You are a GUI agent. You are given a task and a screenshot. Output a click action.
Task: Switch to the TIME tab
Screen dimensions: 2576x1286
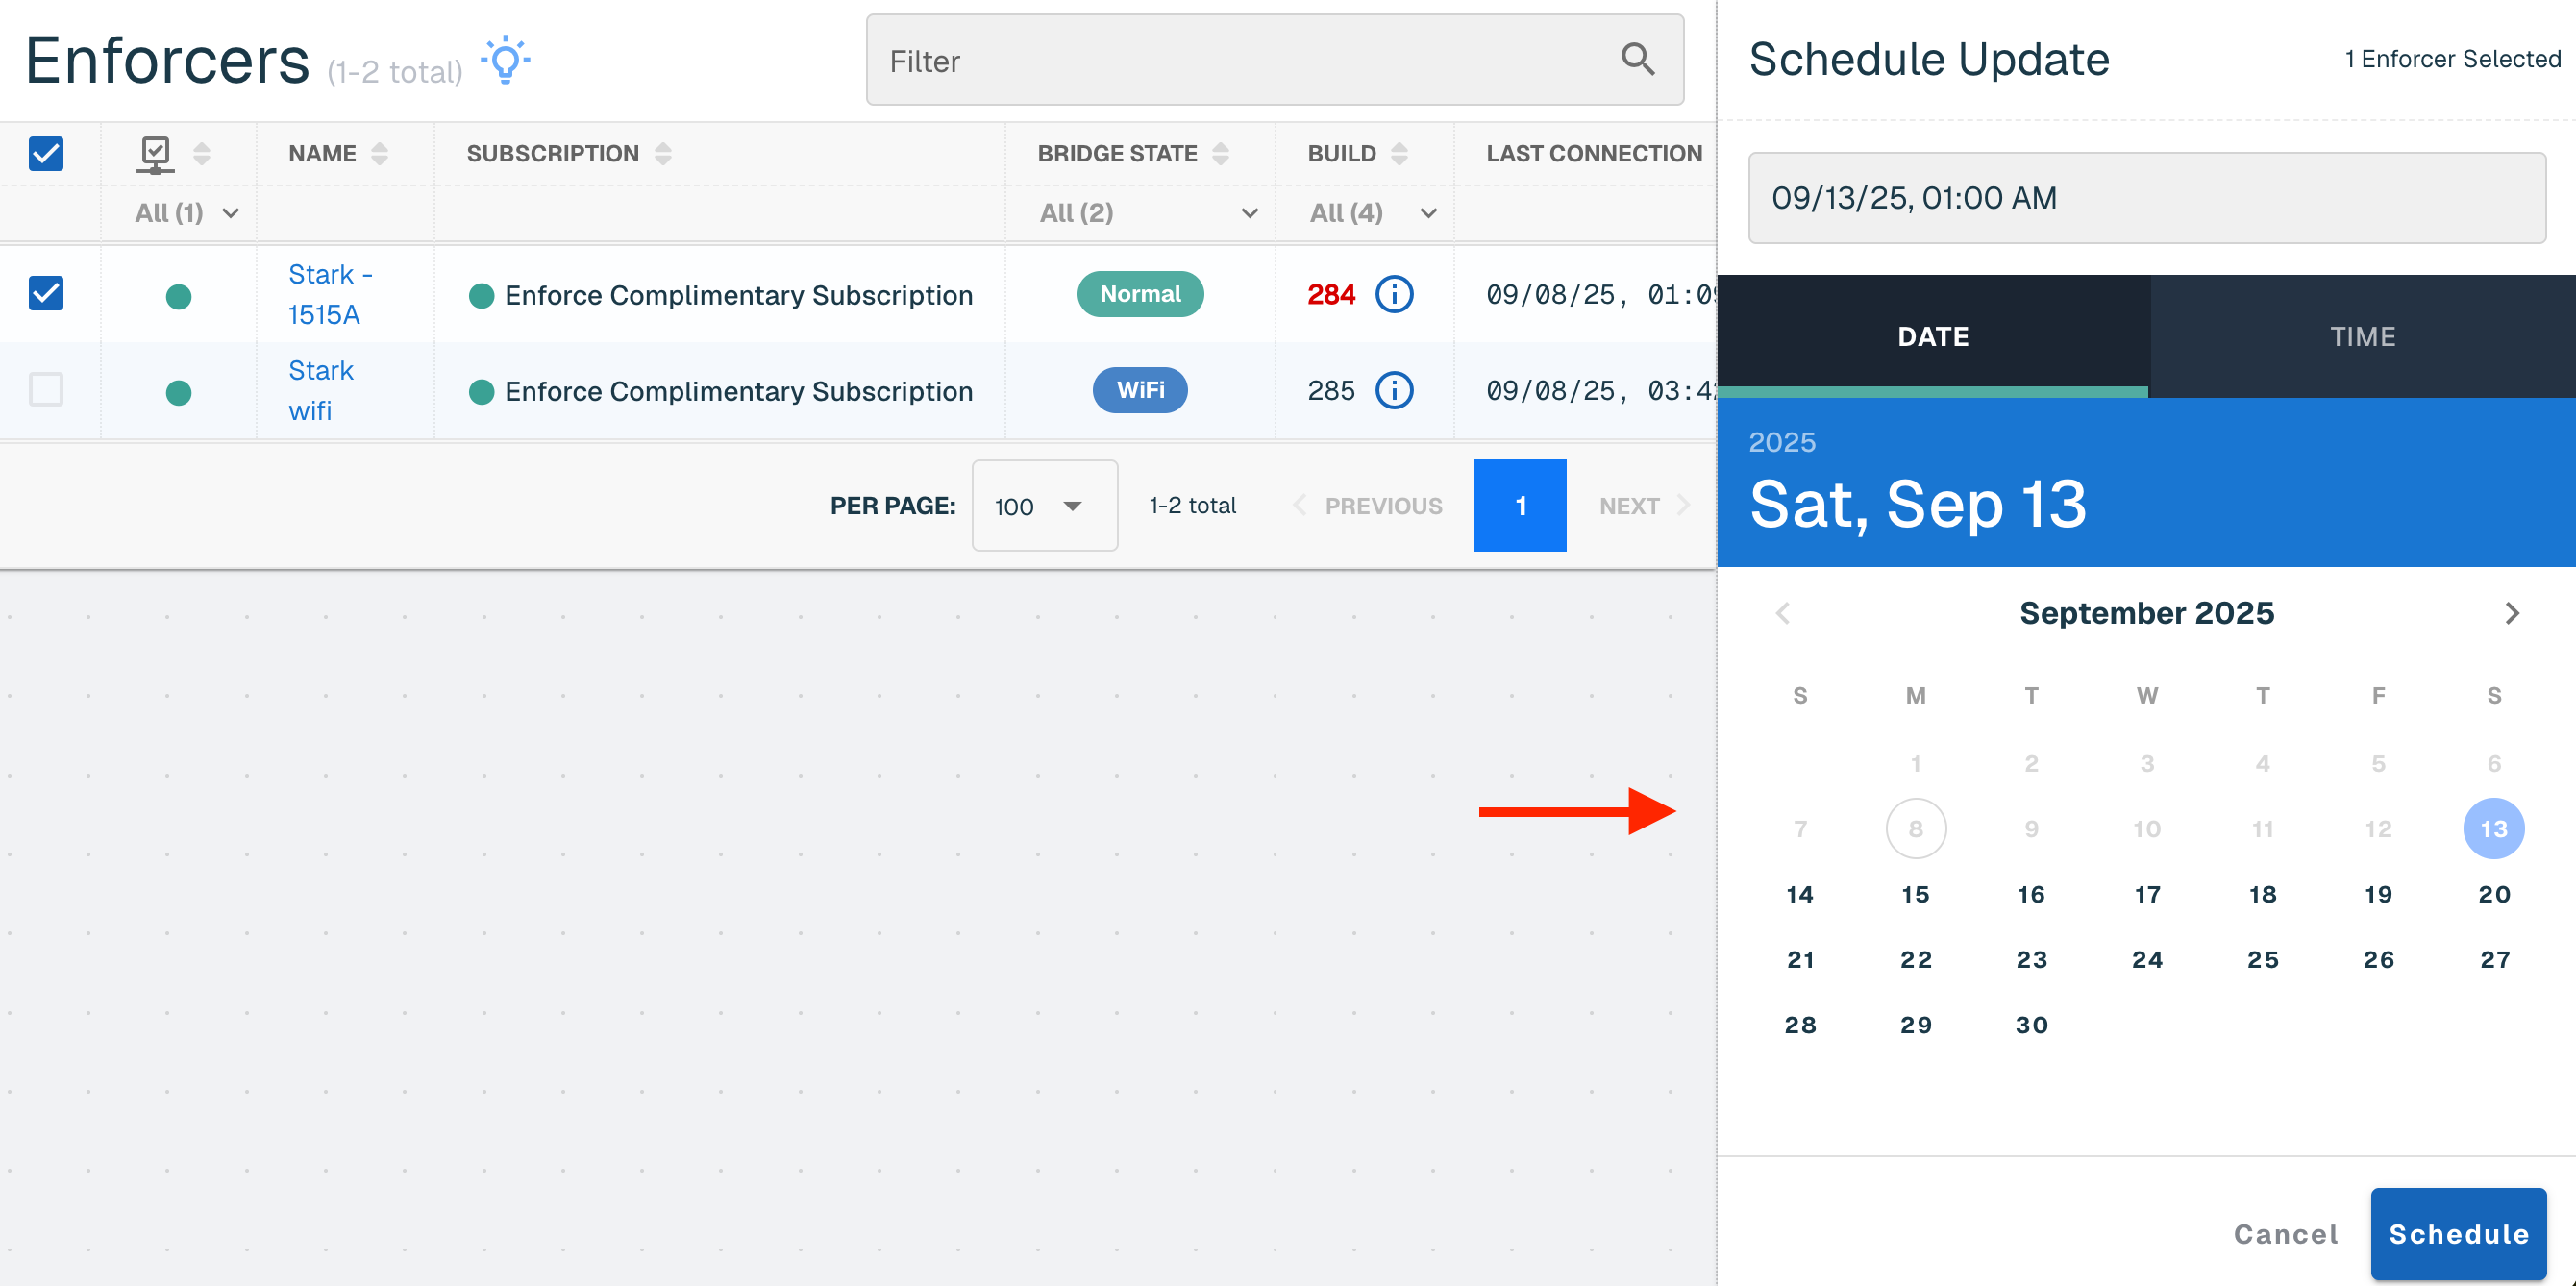click(2362, 337)
